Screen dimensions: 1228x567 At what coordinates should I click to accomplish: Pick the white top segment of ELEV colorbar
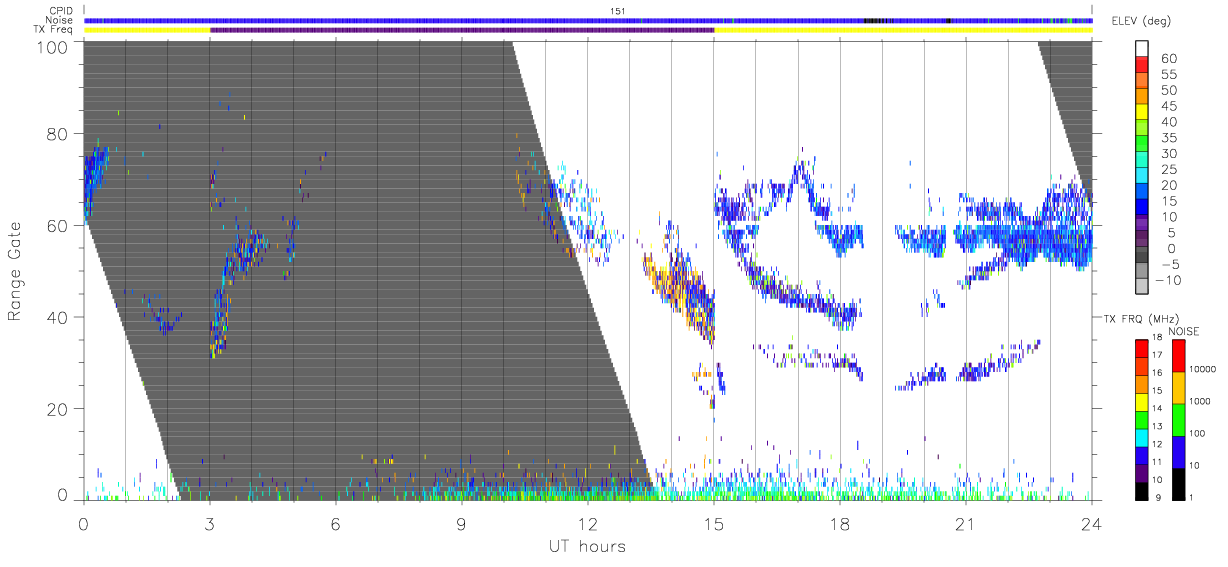click(x=1142, y=49)
